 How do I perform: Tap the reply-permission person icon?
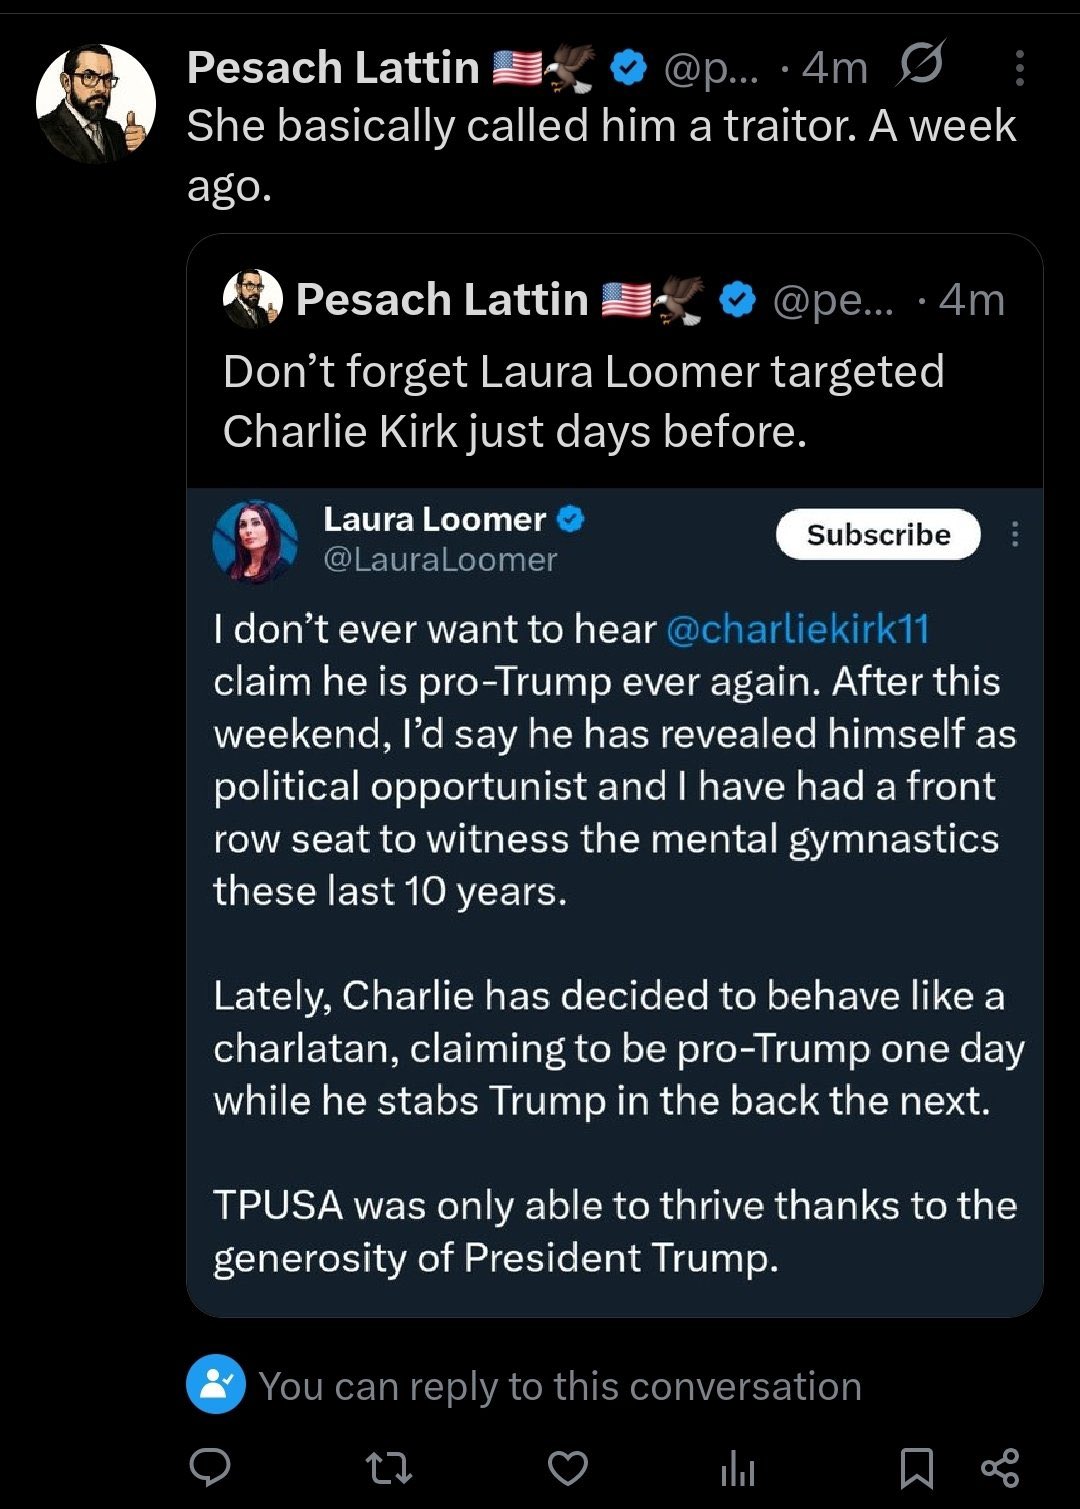click(216, 1384)
